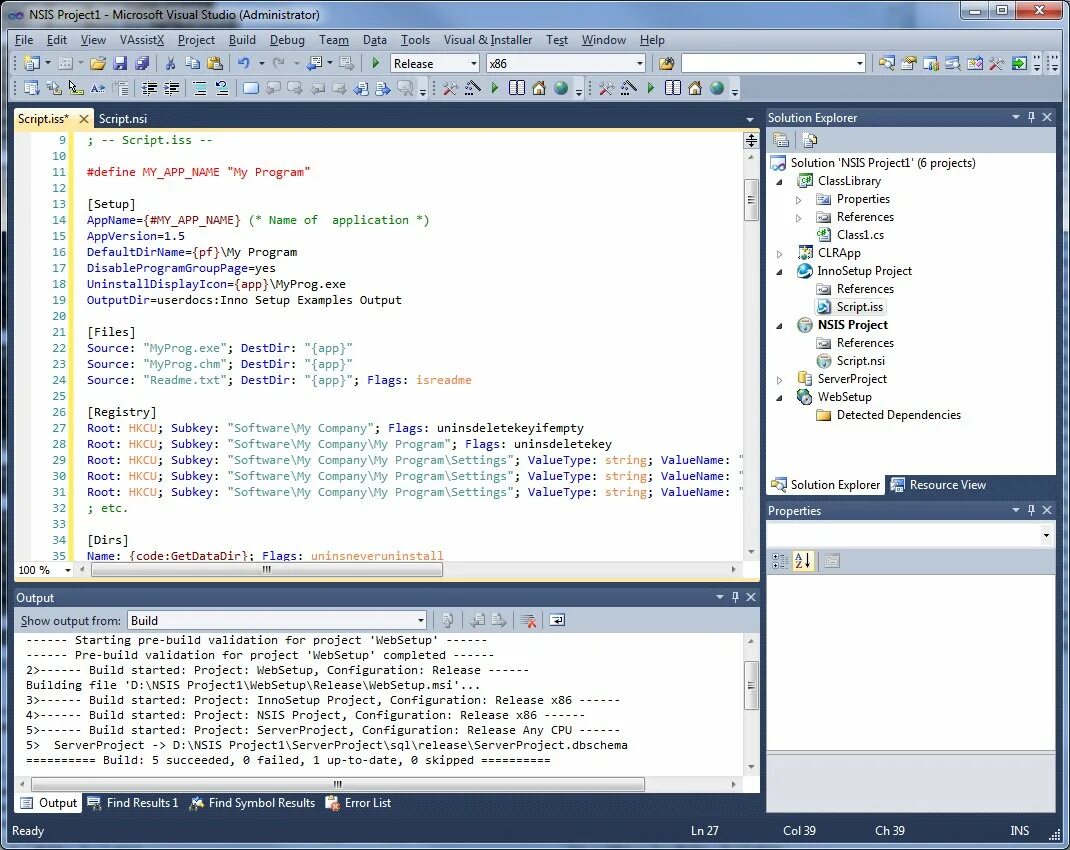Screen dimensions: 1070x850
Task: Collapse the ClassLibrary project node
Action: point(779,181)
